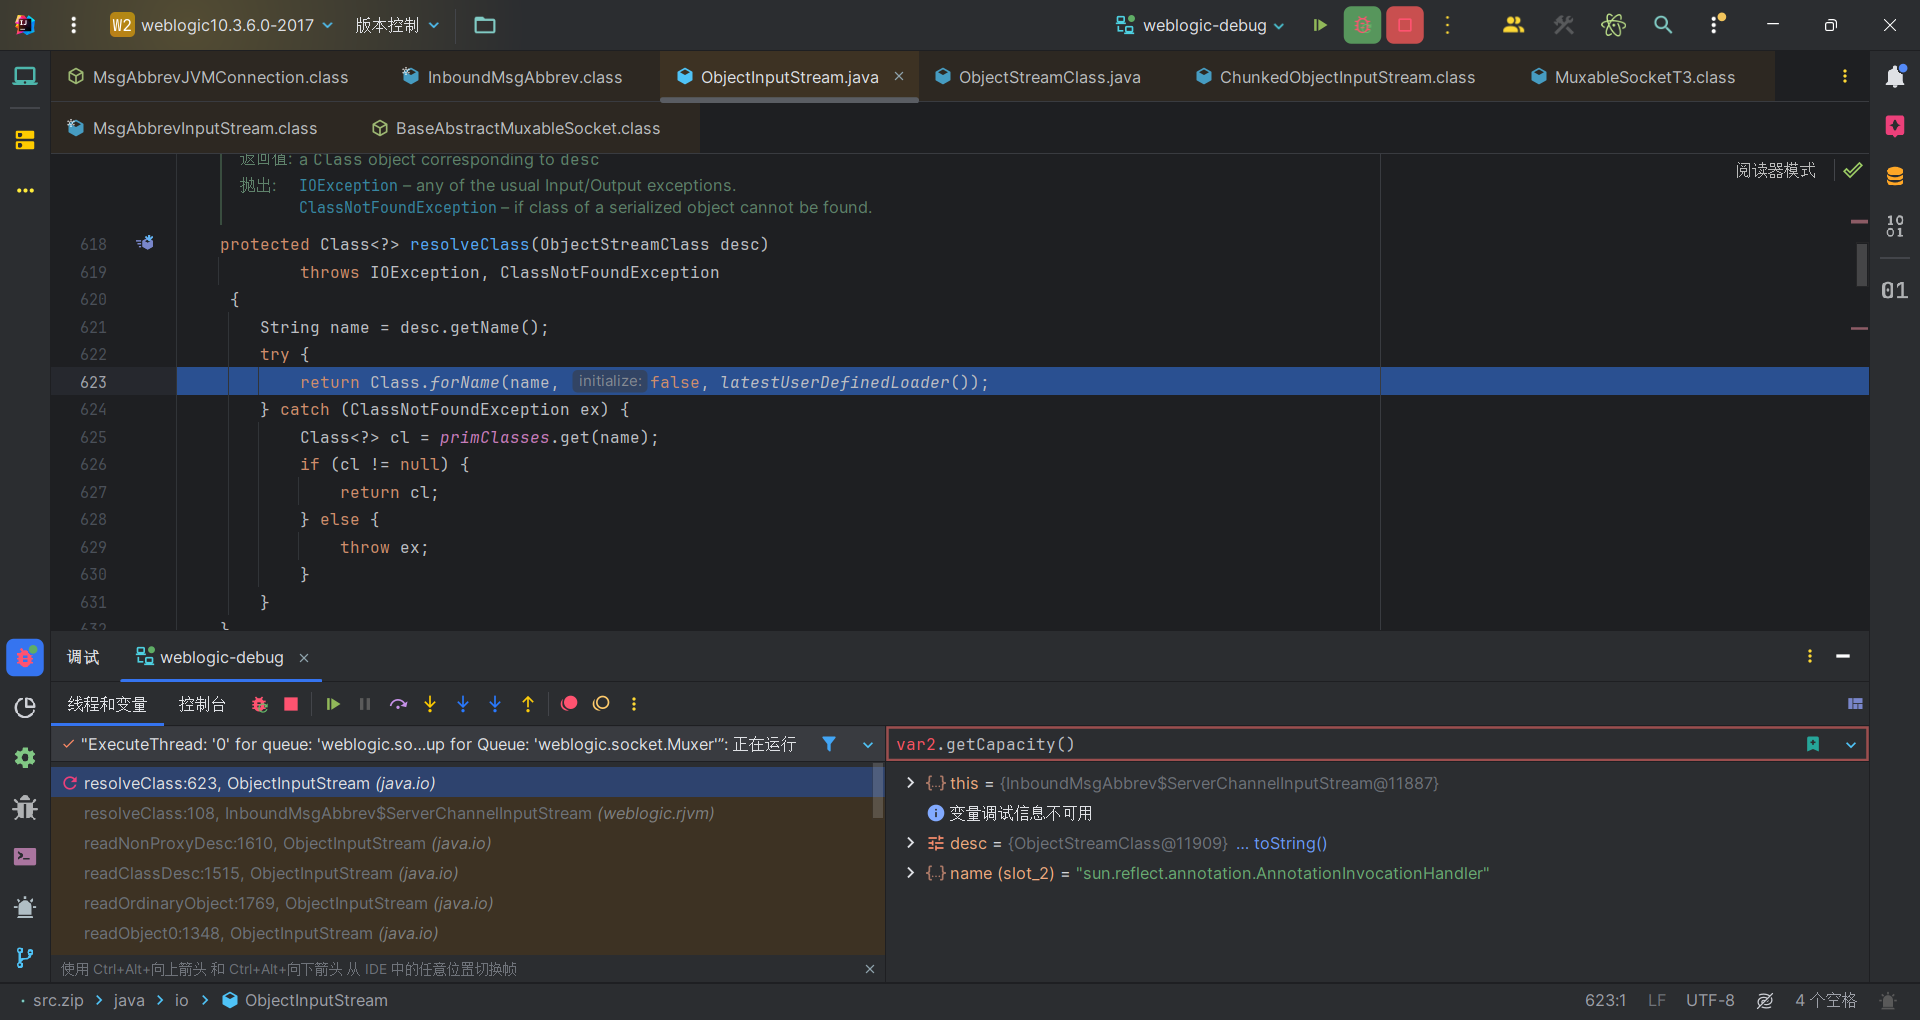Screen dimensions: 1920x1020
Task: Open the Database tool window icon
Action: tap(1895, 177)
